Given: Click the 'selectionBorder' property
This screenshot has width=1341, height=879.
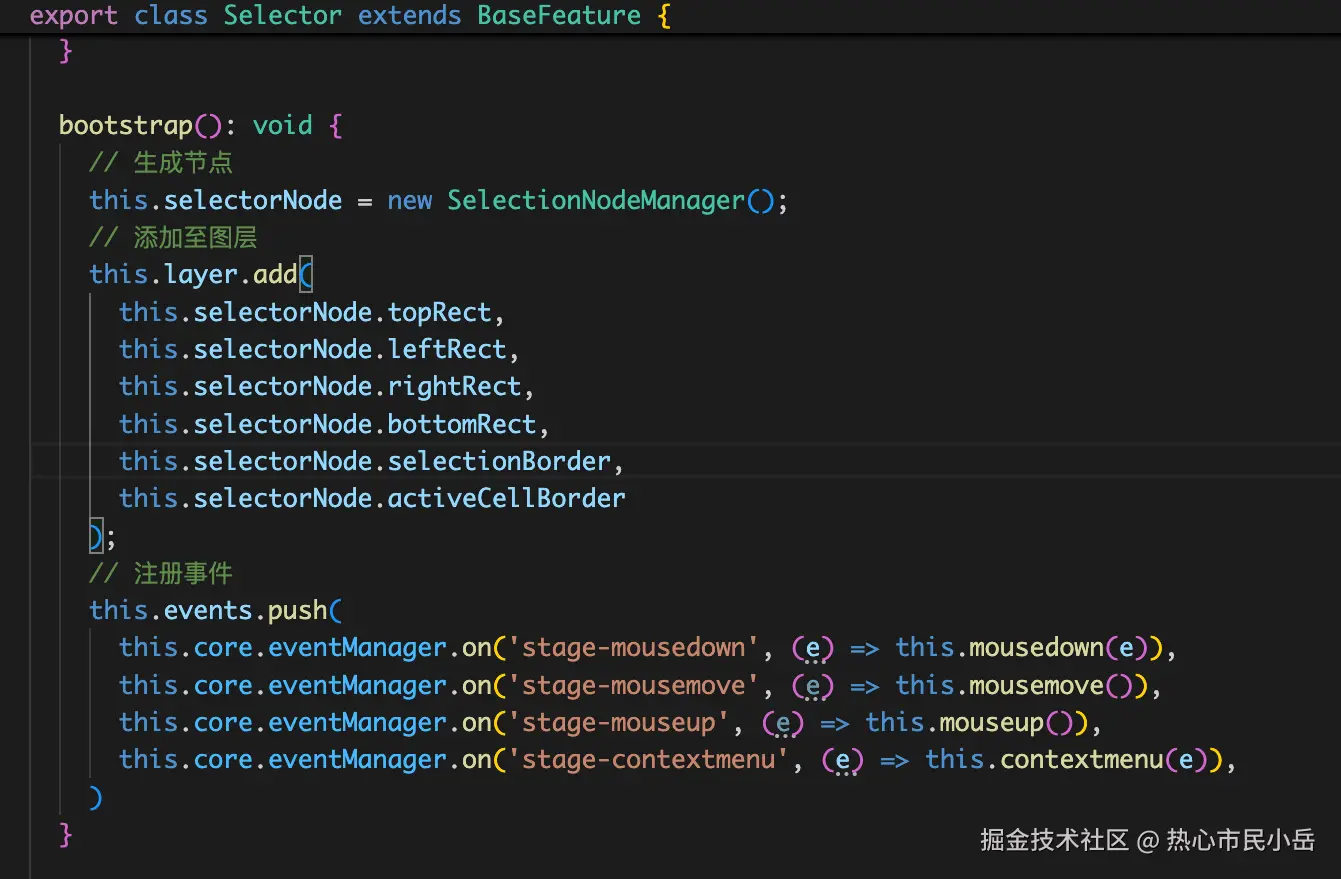Looking at the screenshot, I should (499, 461).
